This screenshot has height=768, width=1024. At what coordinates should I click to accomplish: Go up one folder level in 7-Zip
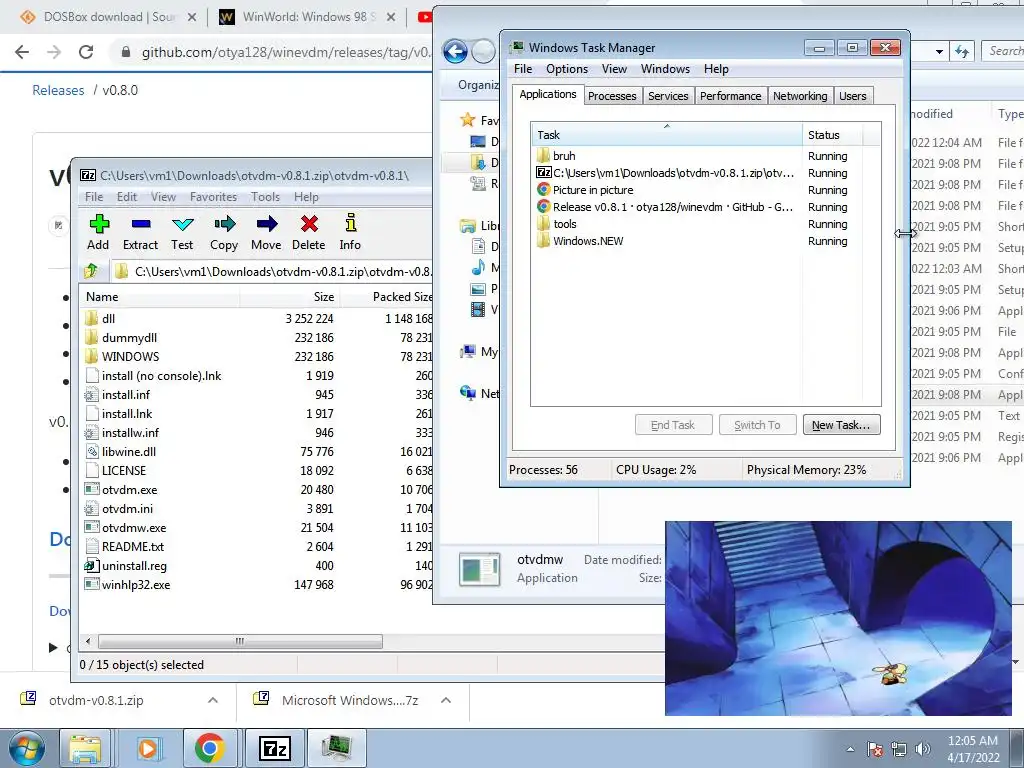[91, 271]
